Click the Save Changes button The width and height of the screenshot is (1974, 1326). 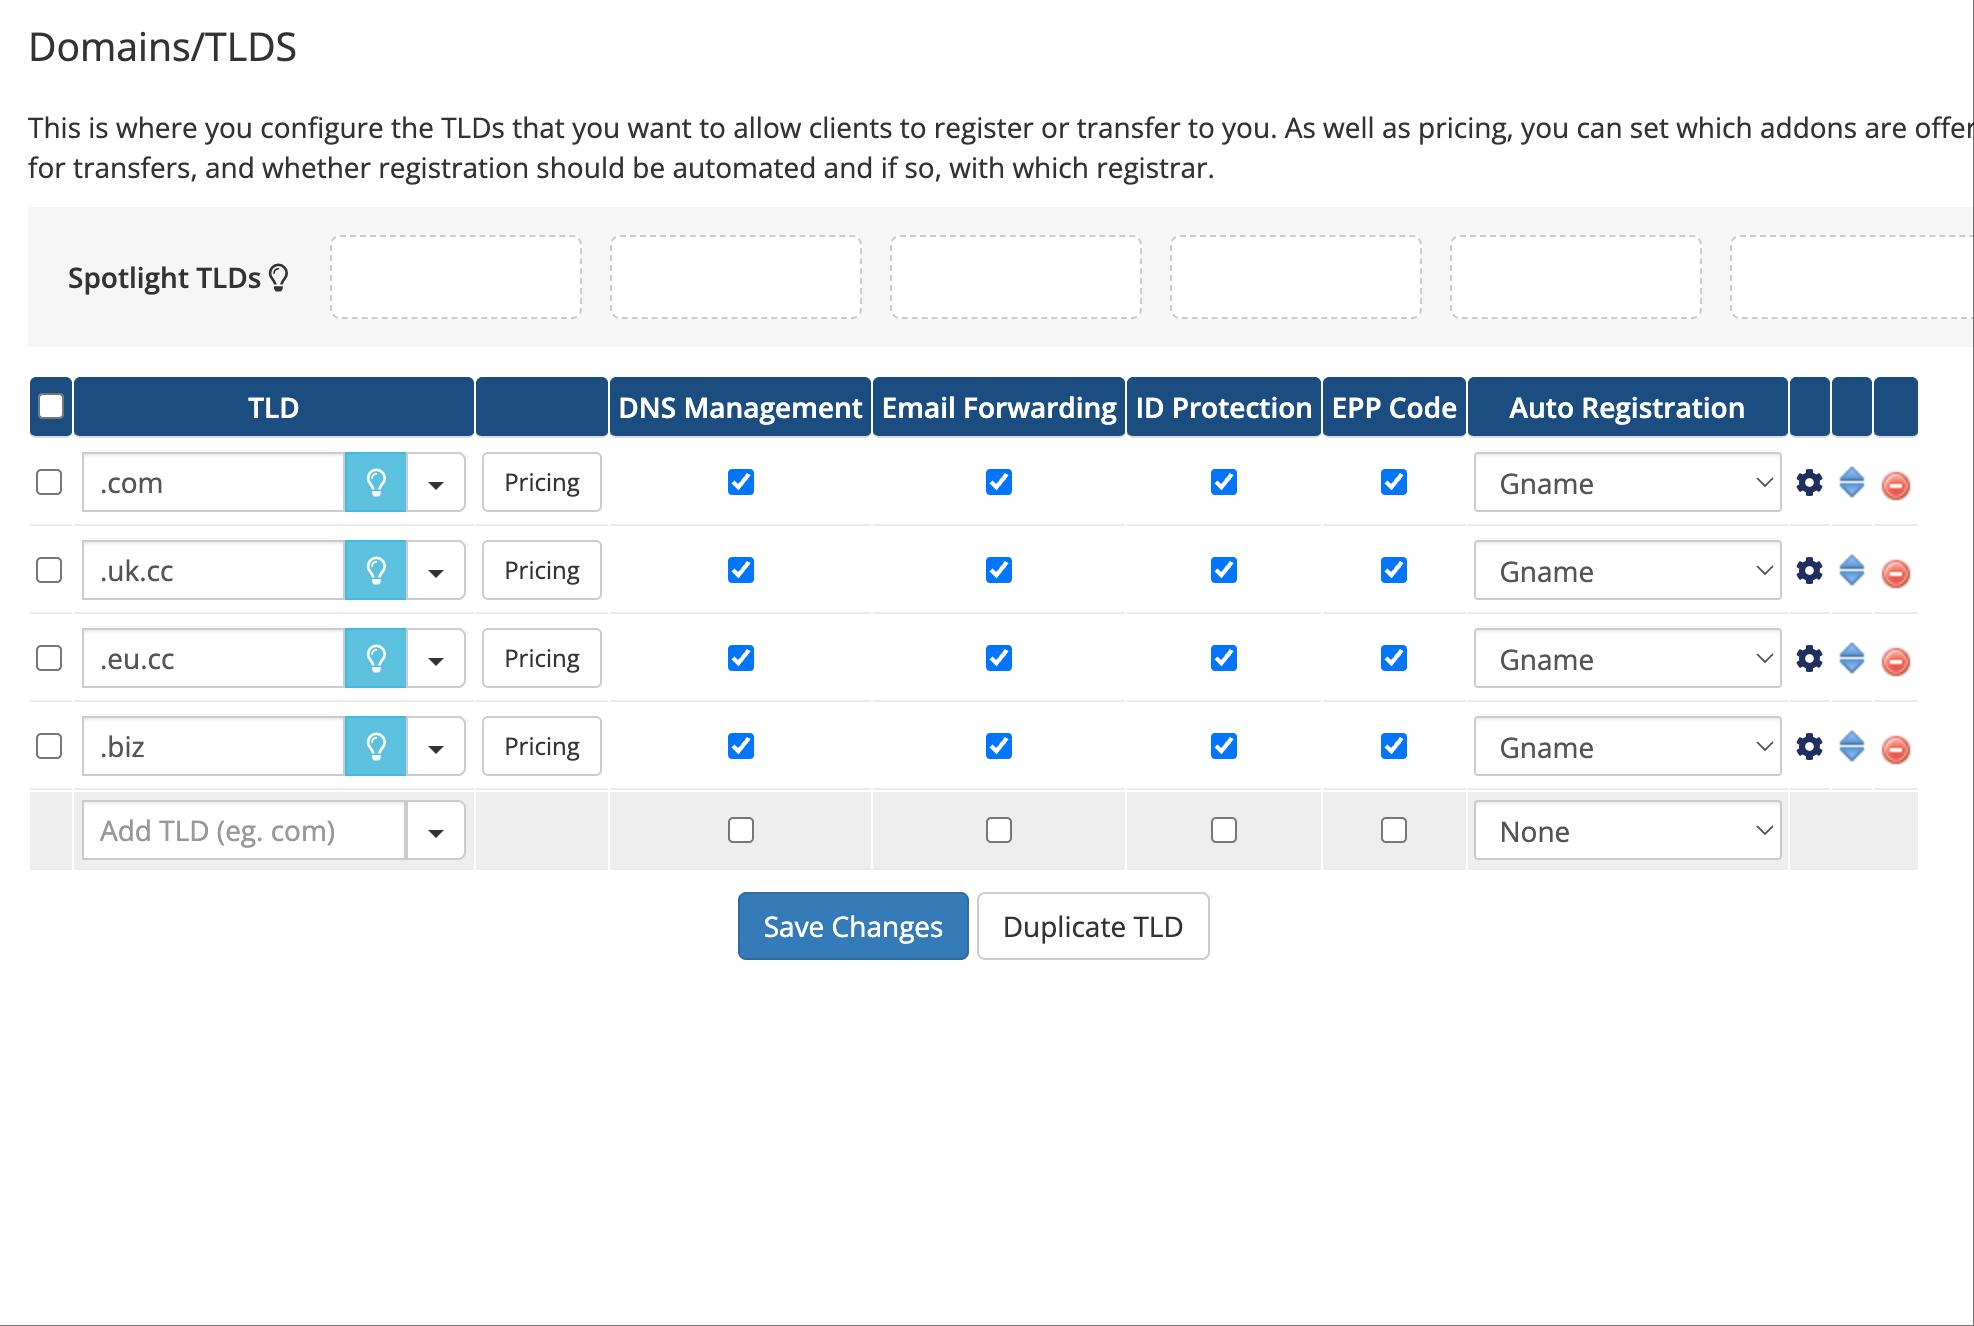853,927
